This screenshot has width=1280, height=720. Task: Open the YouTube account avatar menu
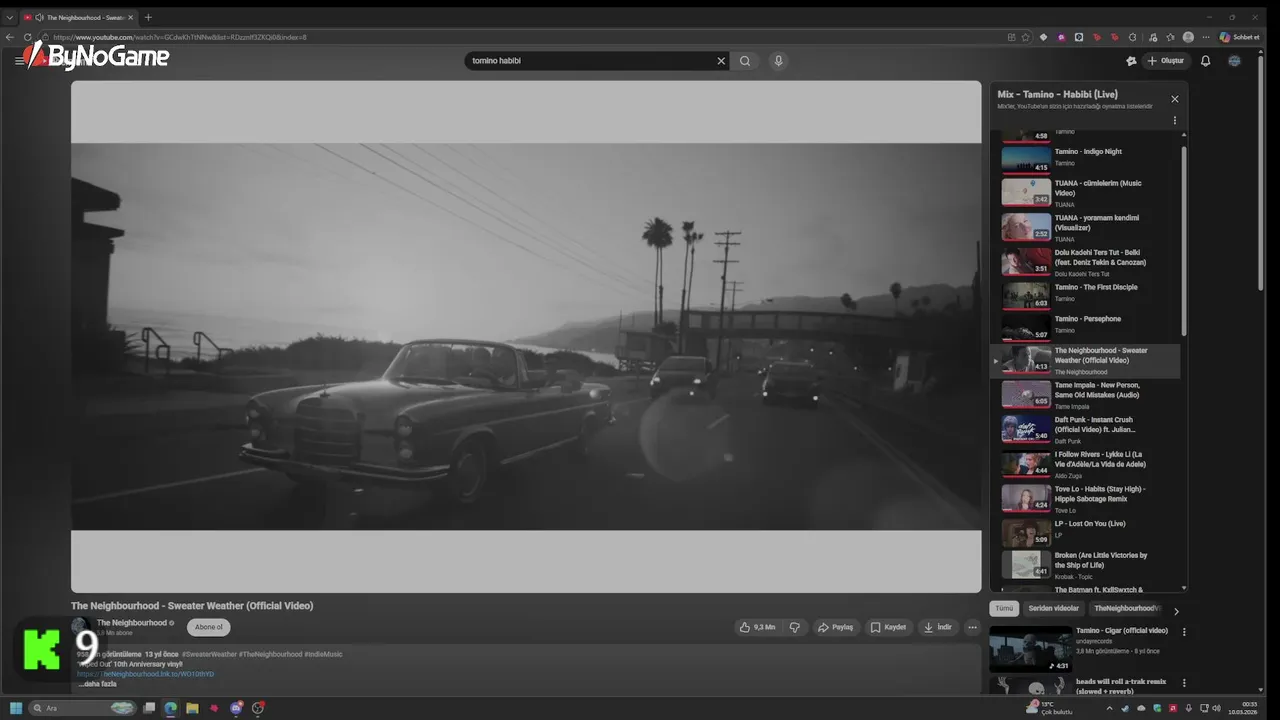1235,61
